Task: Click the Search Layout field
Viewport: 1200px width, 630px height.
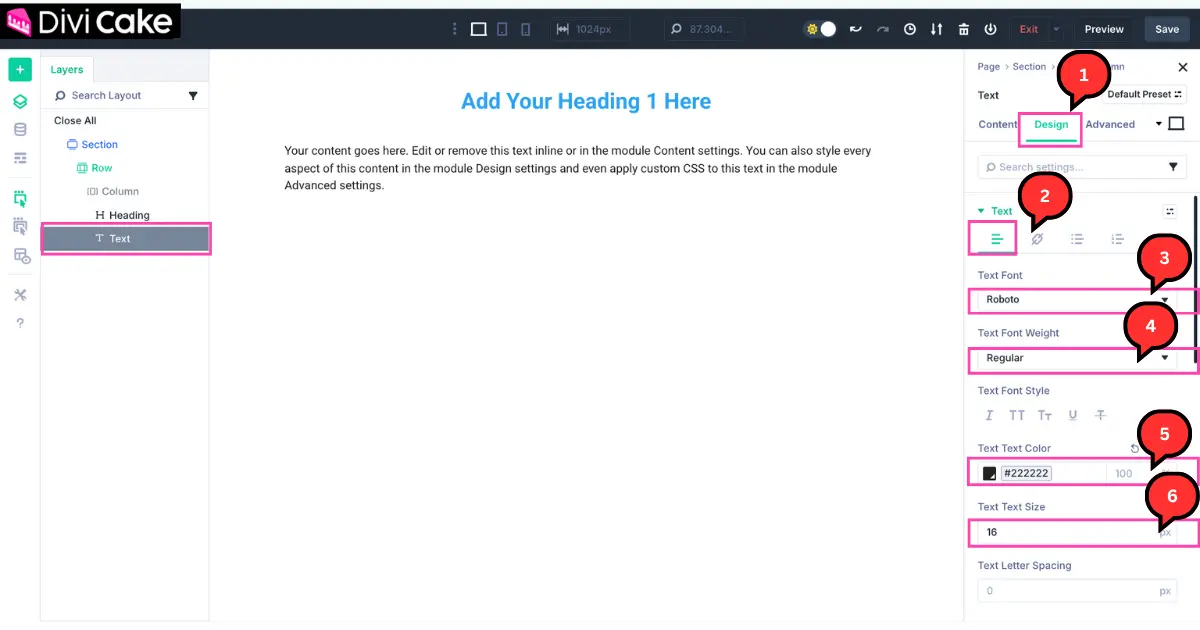Action: 115,96
